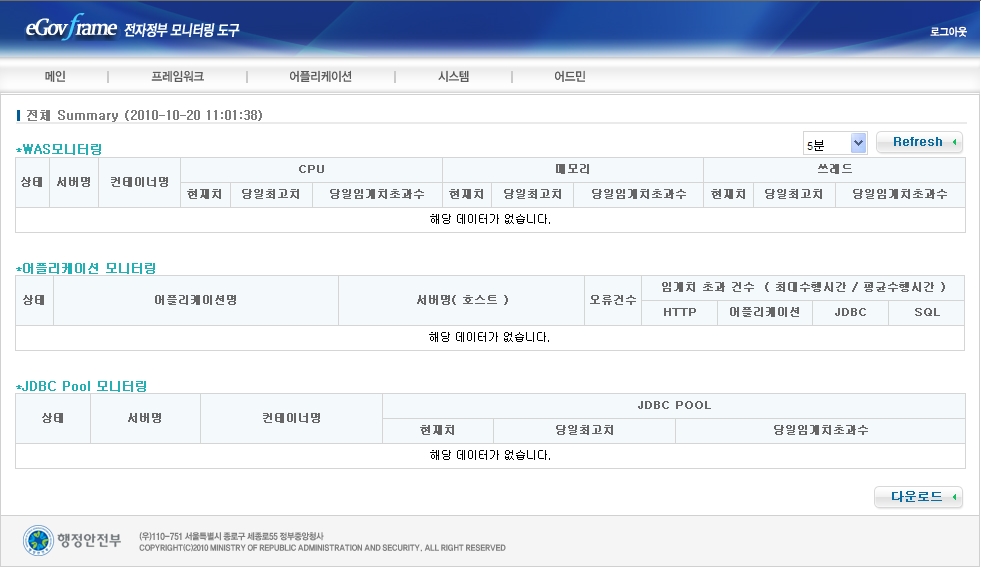Open the 어드민 menu
Viewport: 981px width, 568px height.
(570, 77)
